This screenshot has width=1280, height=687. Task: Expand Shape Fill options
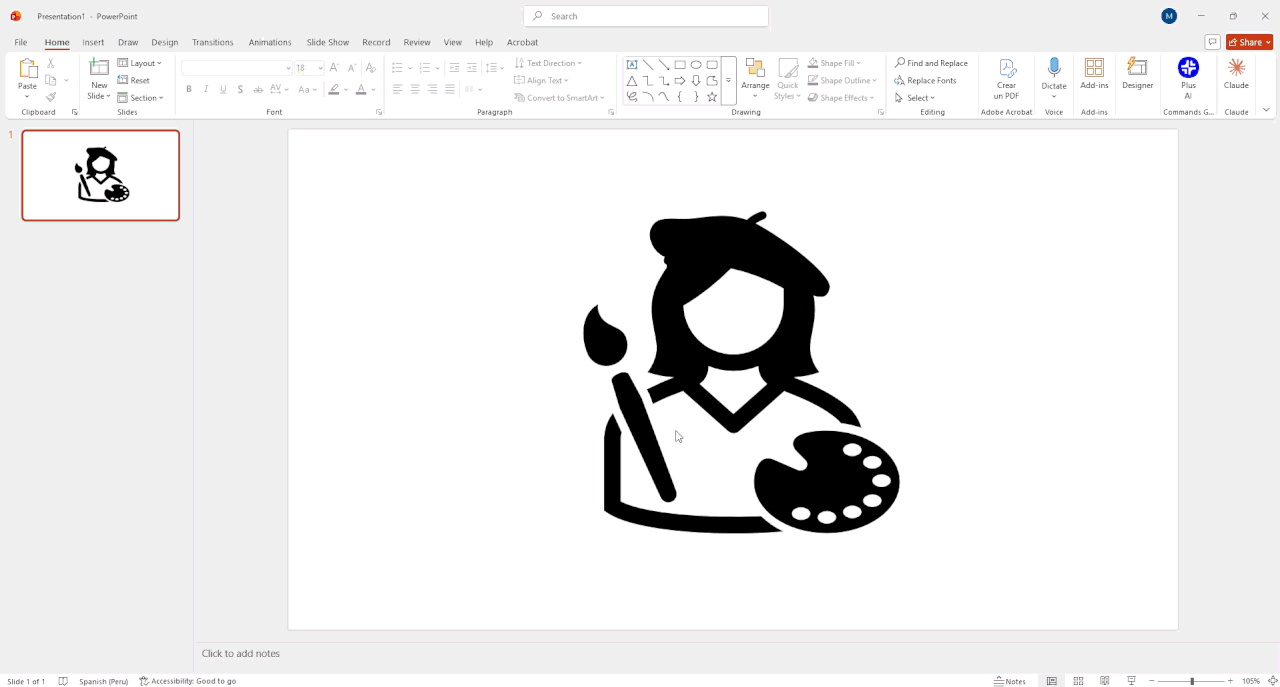point(834,63)
